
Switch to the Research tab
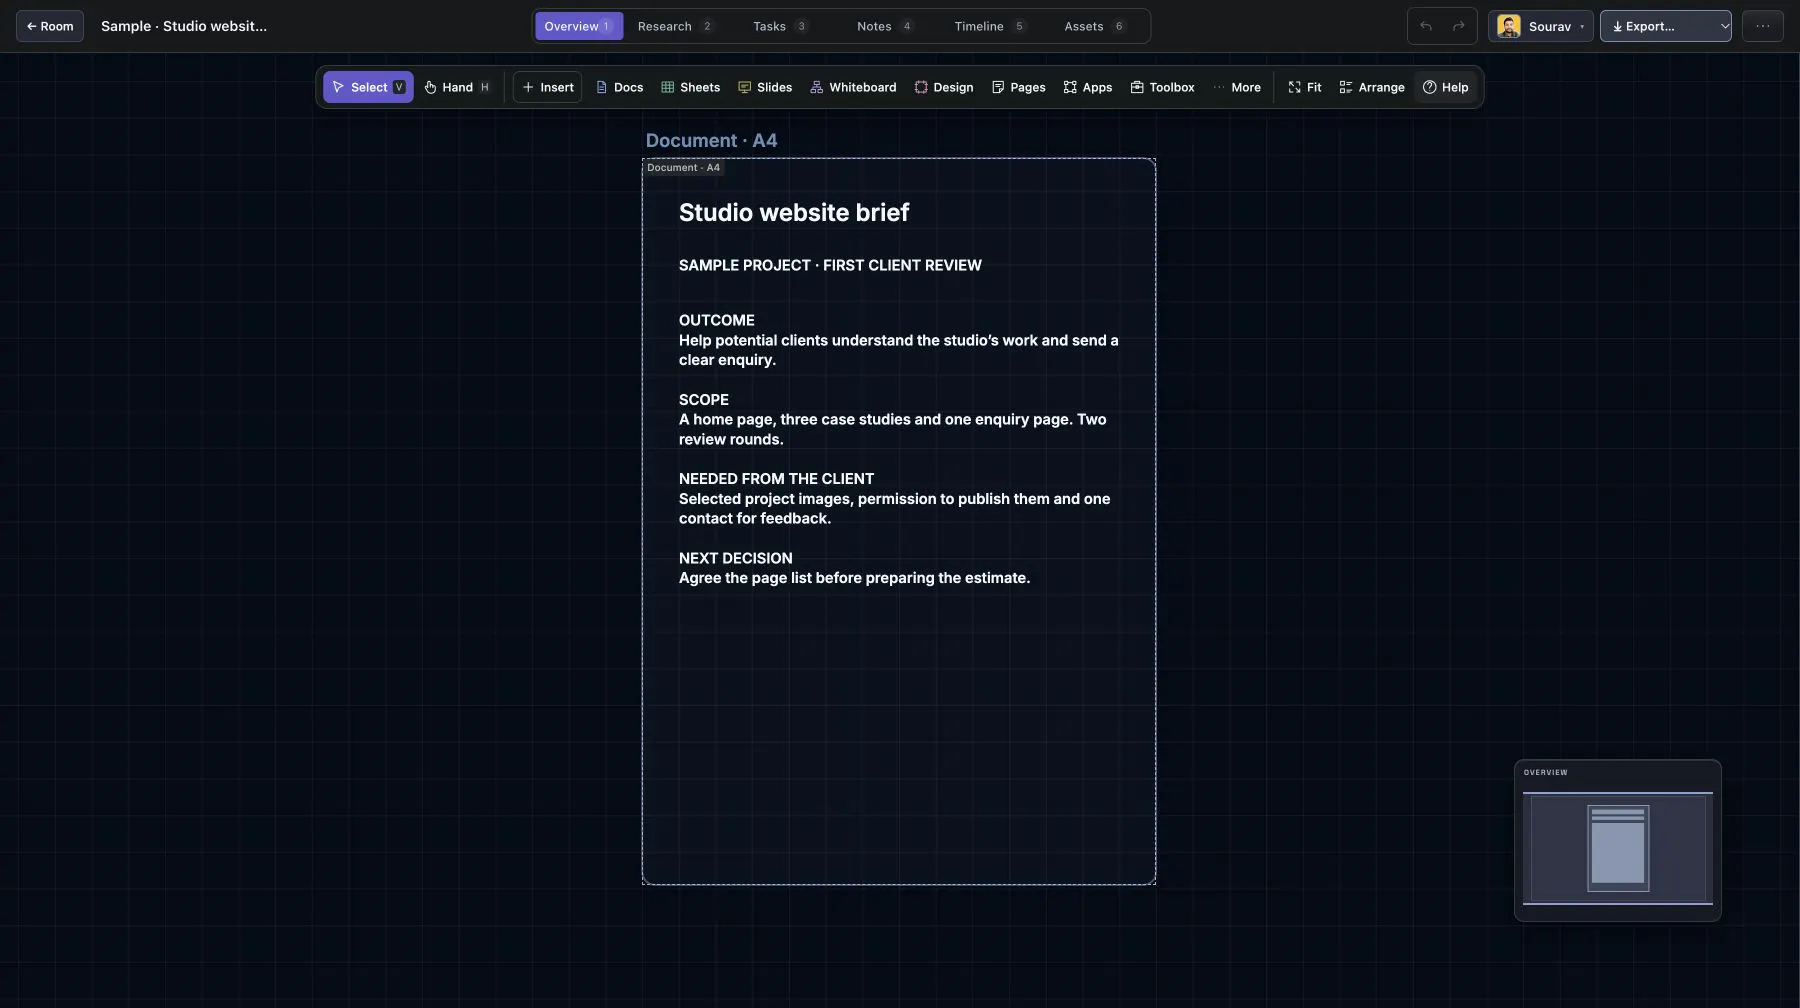pyautogui.click(x=676, y=26)
